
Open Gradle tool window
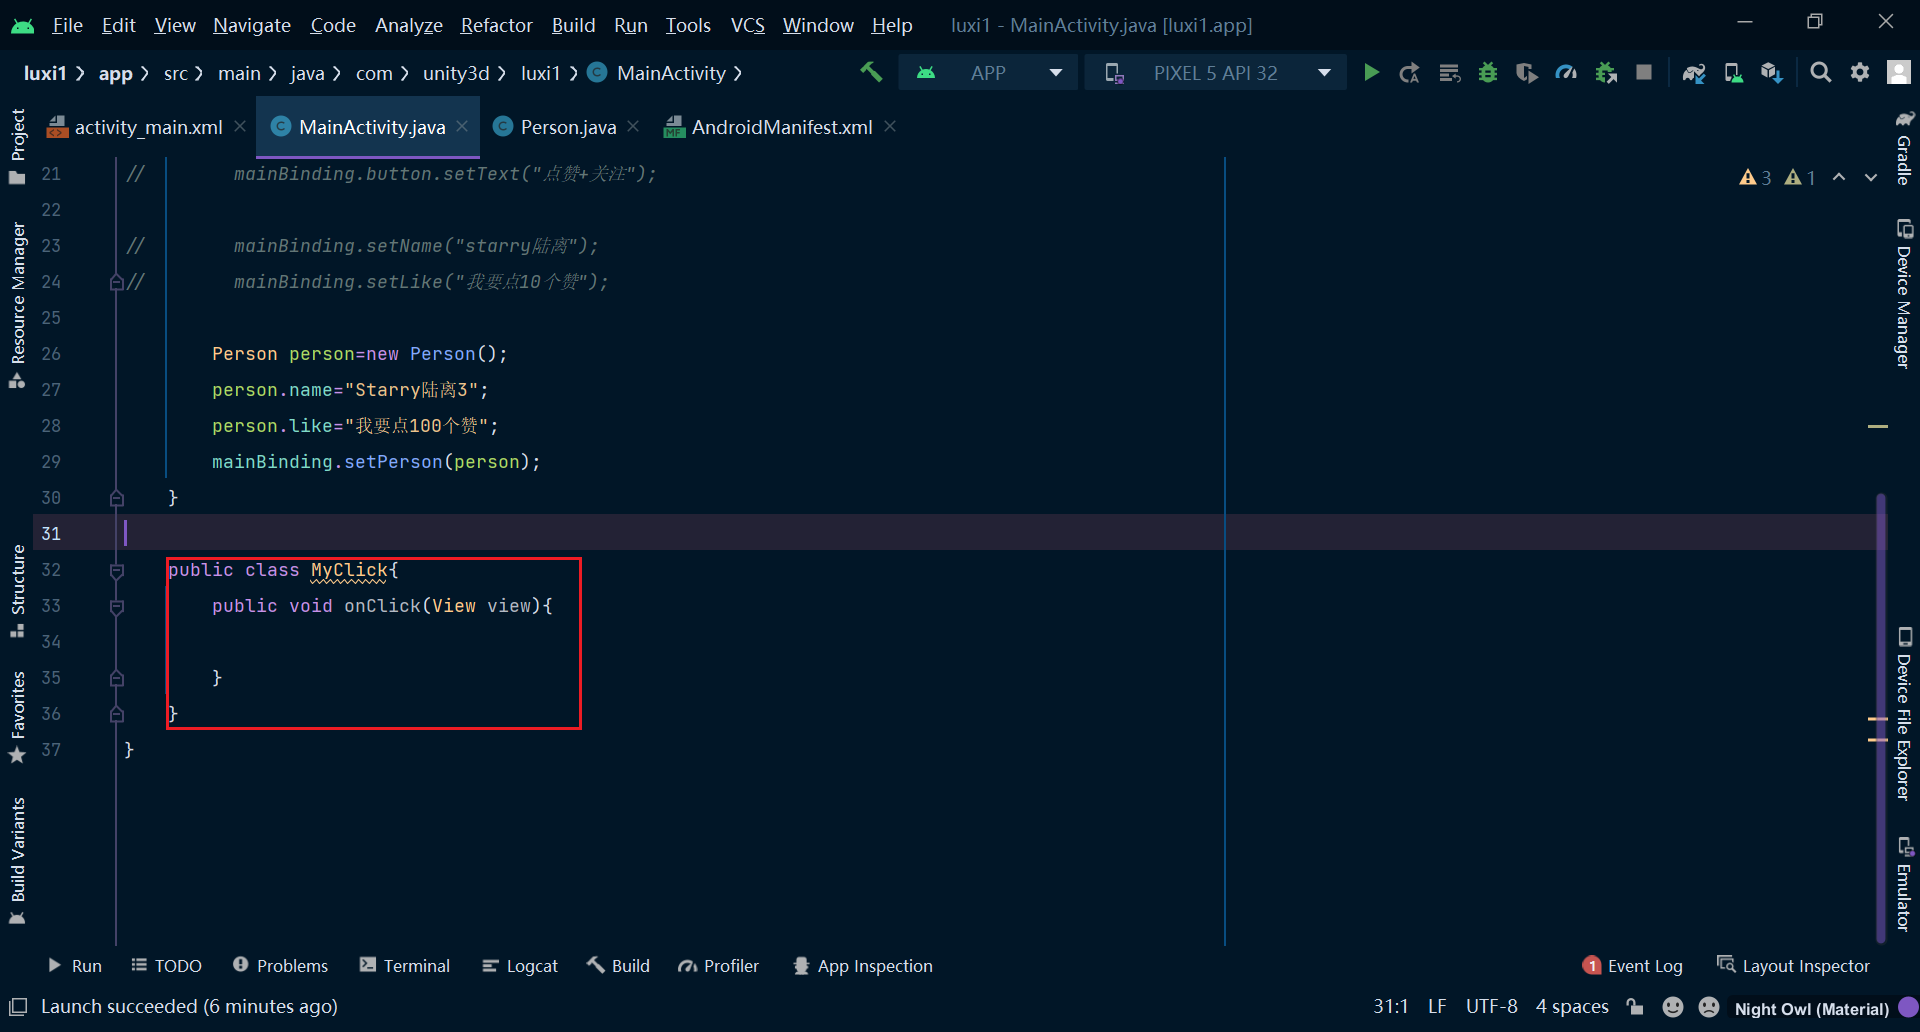click(x=1904, y=148)
